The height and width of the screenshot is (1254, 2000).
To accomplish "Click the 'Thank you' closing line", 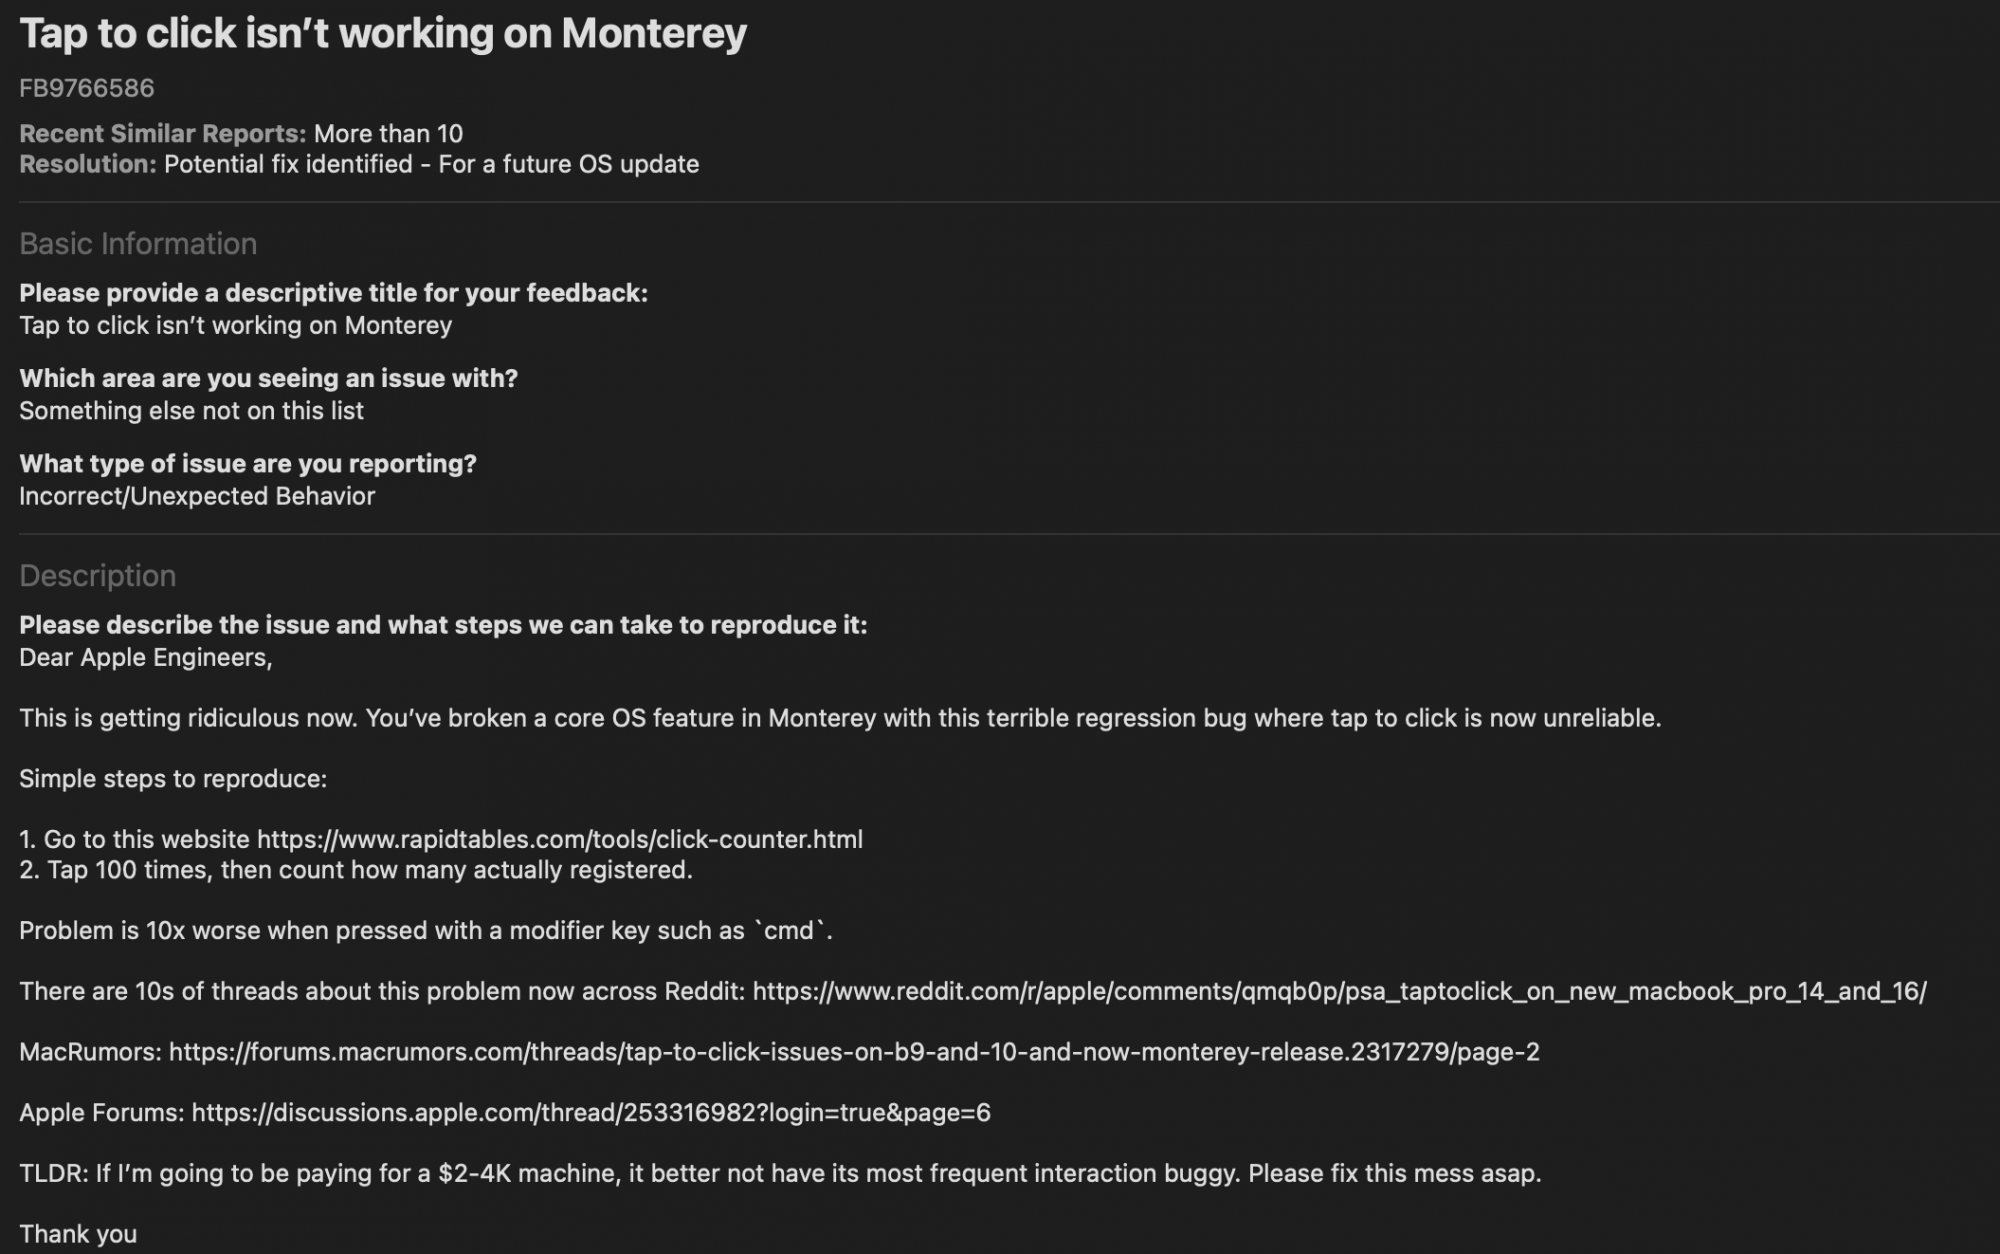I will (x=78, y=1234).
